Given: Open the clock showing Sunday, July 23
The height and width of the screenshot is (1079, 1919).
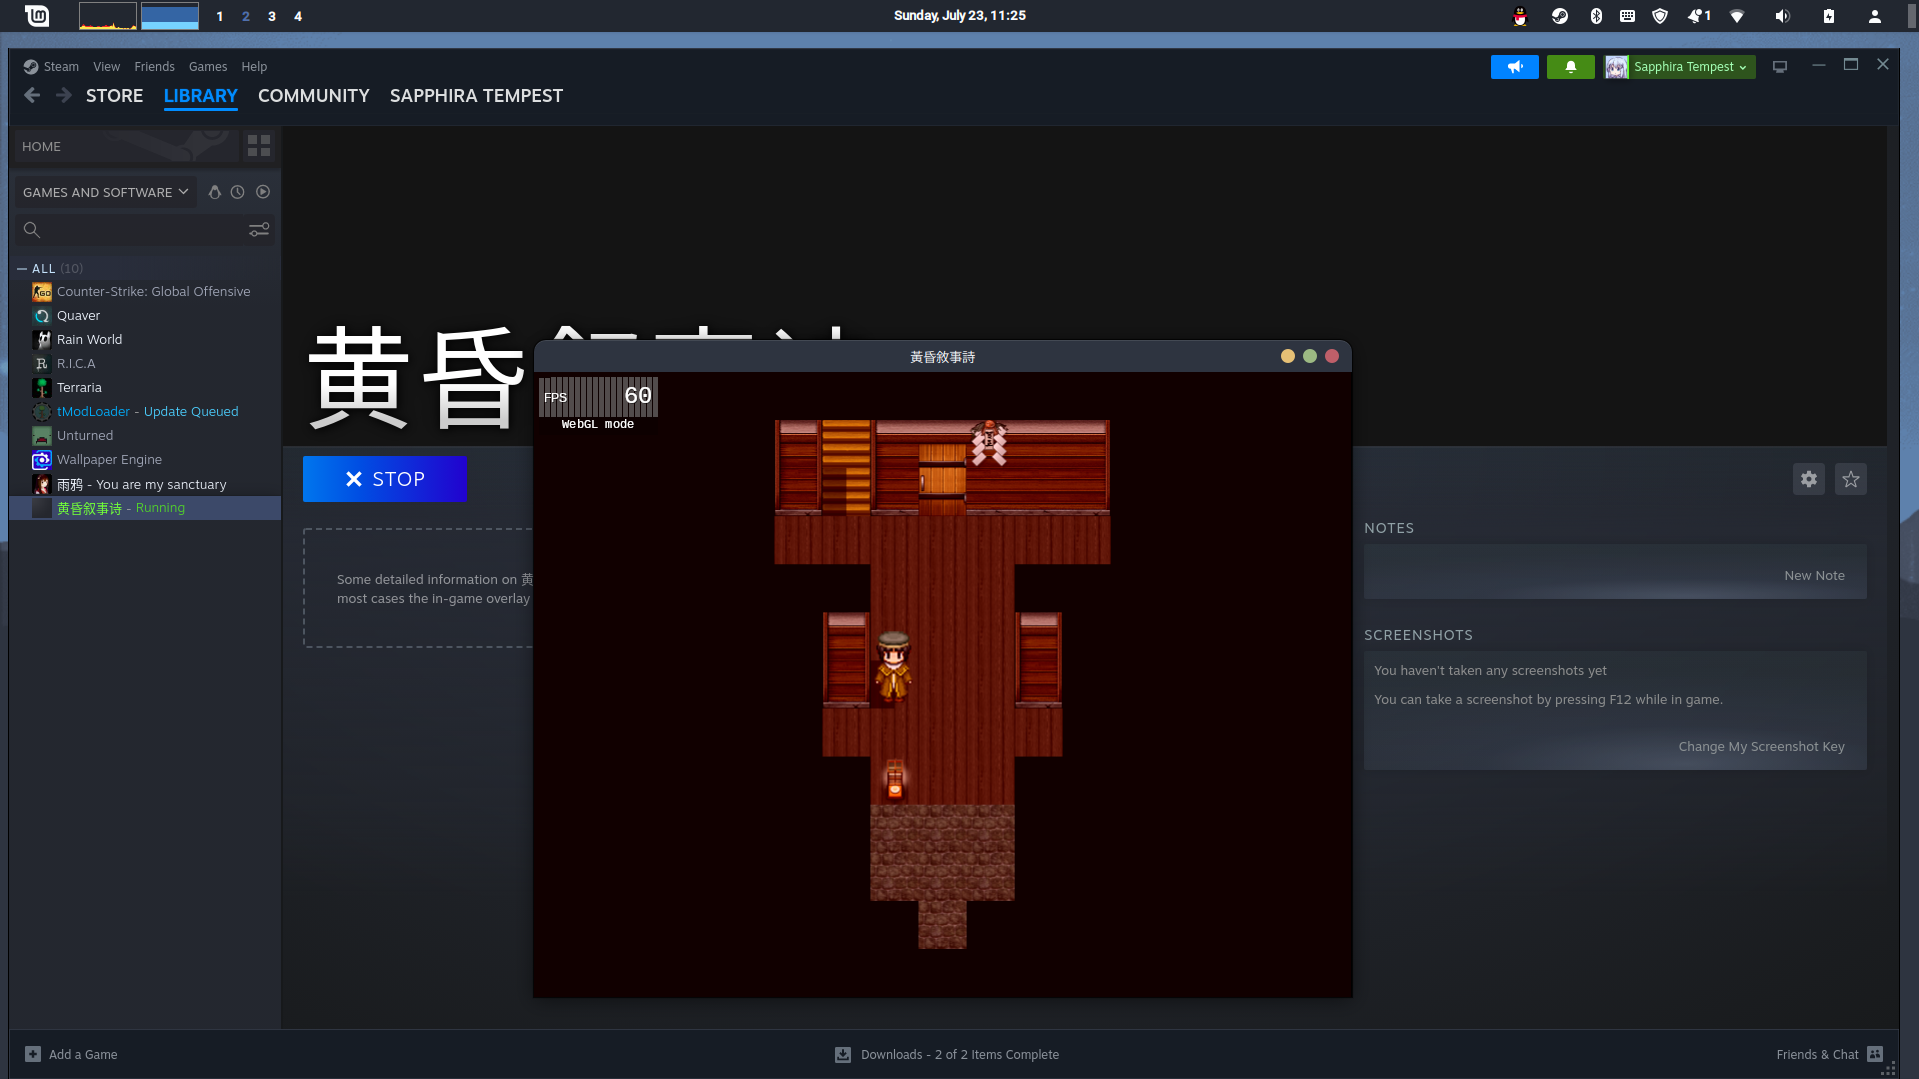Looking at the screenshot, I should (x=960, y=15).
